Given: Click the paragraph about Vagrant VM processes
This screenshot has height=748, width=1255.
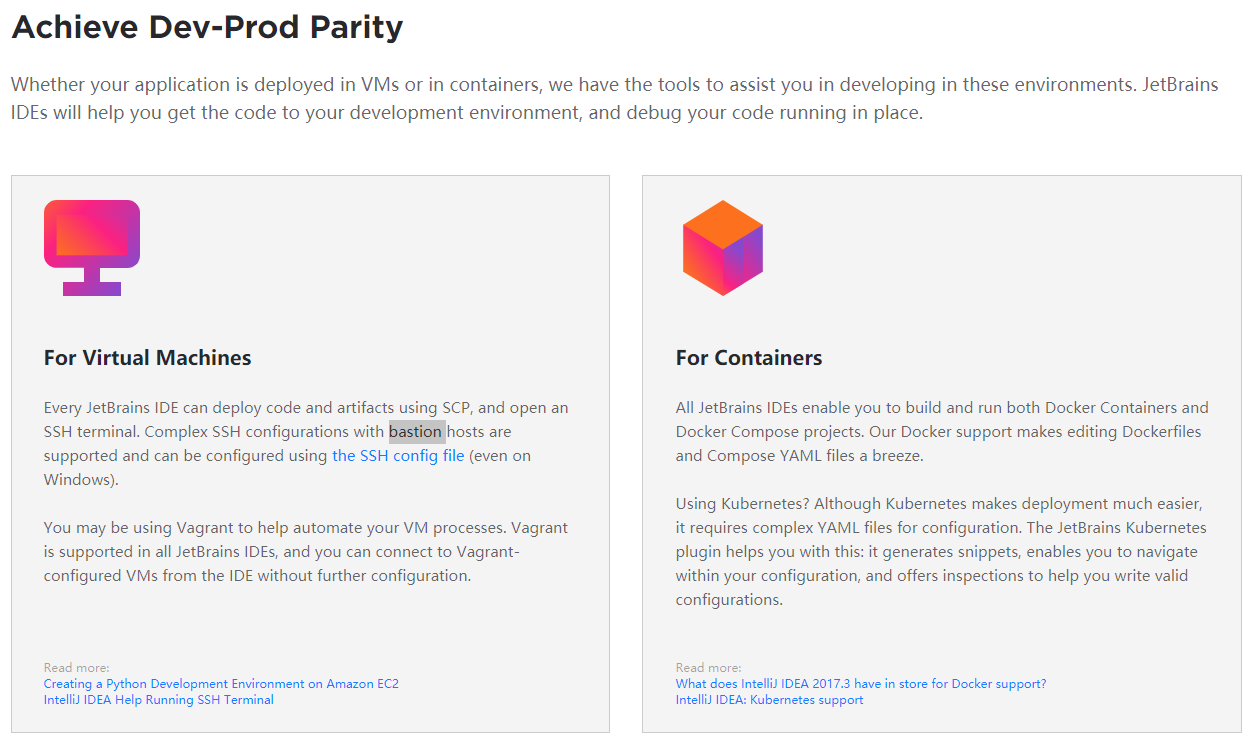Looking at the screenshot, I should [306, 552].
